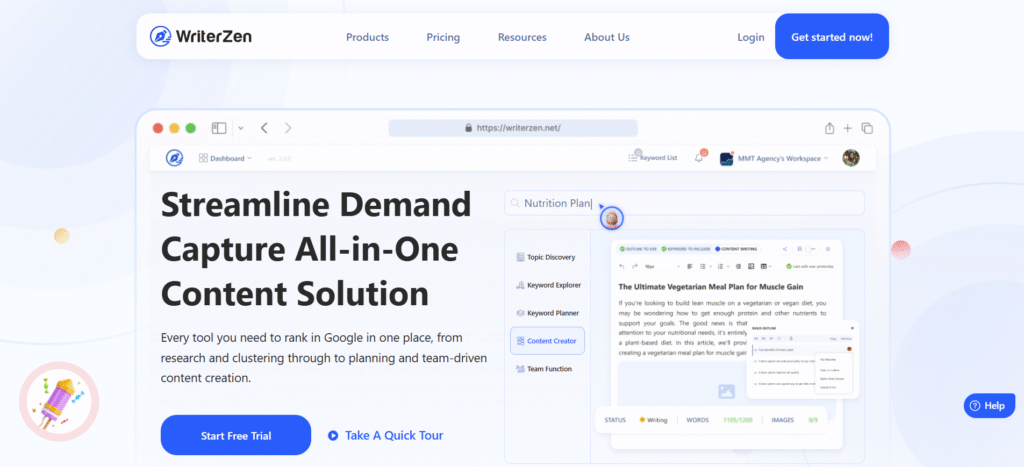Image resolution: width=1024 pixels, height=467 pixels.
Task: Click the Login link
Action: pos(750,37)
